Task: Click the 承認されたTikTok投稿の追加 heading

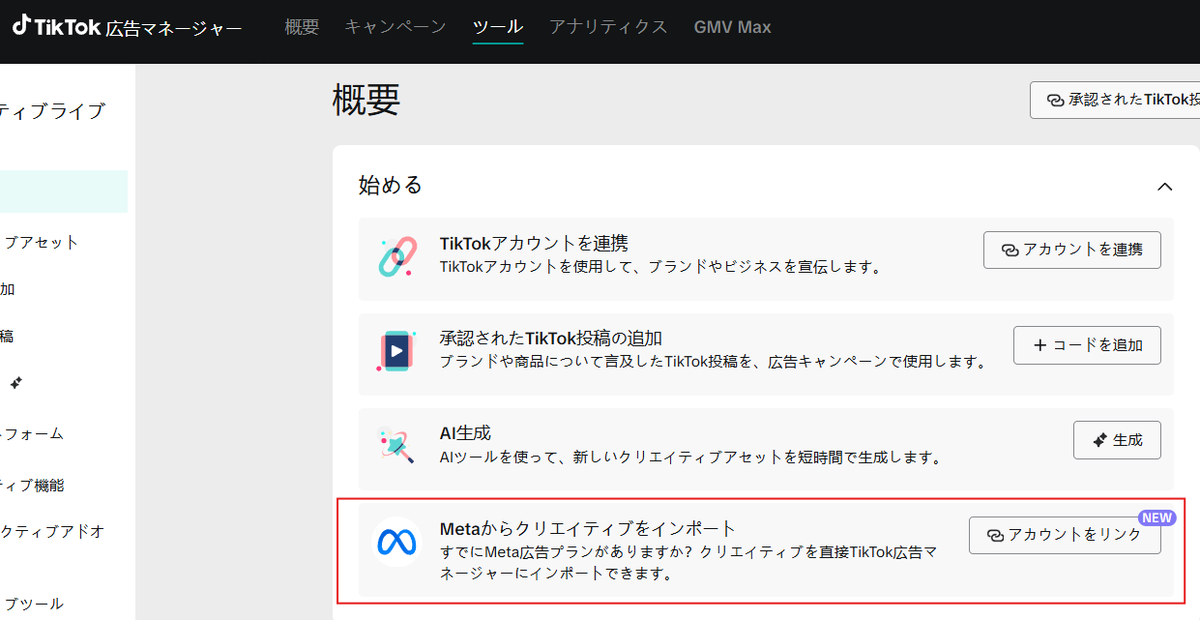Action: 551,338
